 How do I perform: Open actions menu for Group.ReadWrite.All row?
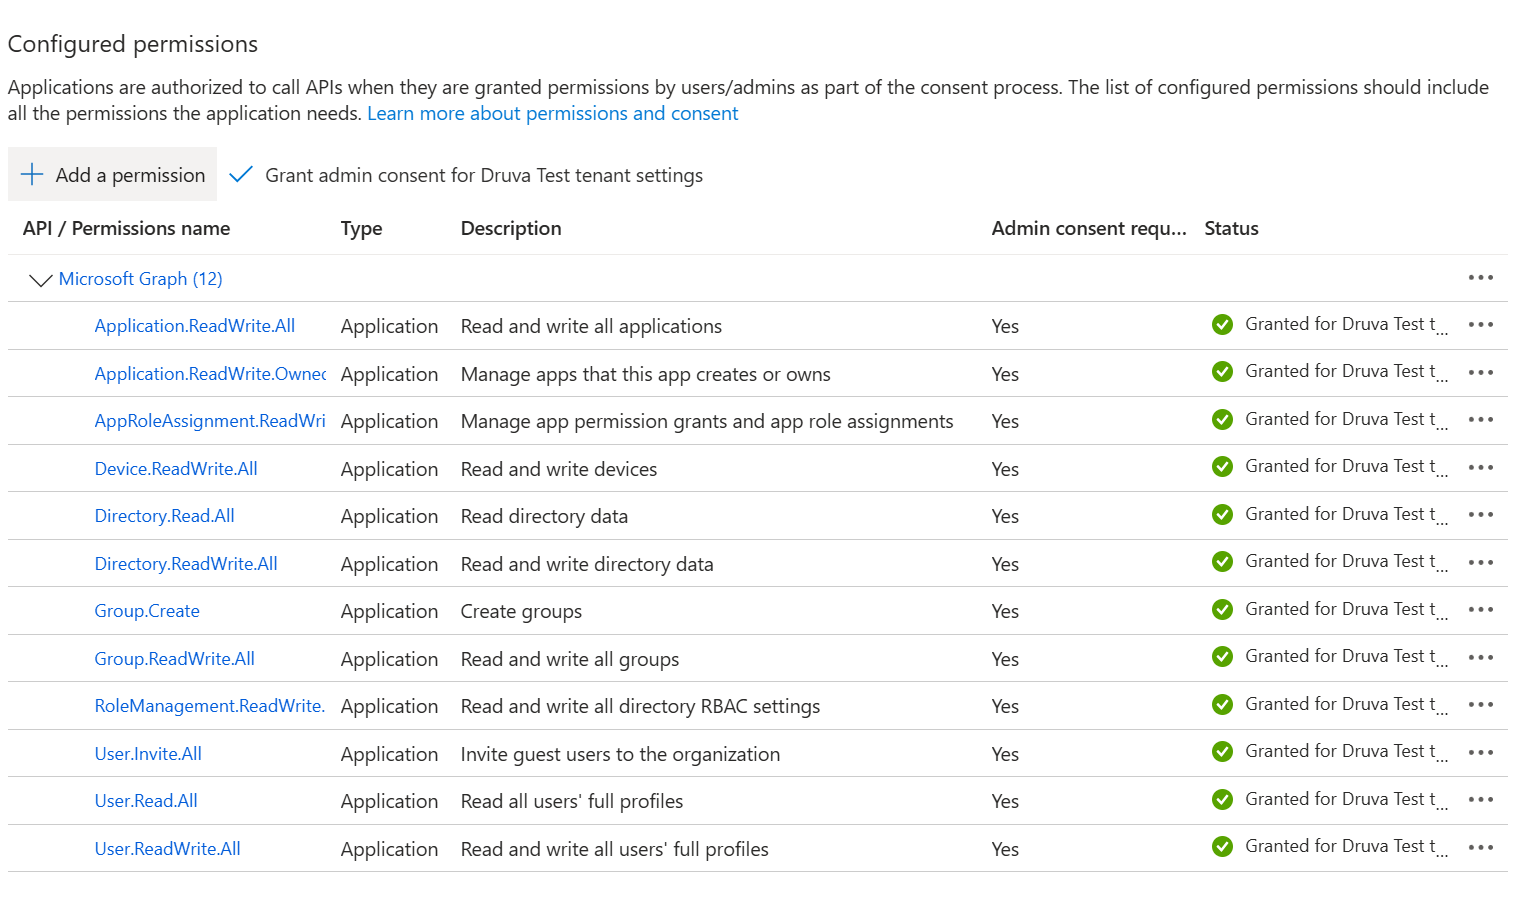[1480, 657]
